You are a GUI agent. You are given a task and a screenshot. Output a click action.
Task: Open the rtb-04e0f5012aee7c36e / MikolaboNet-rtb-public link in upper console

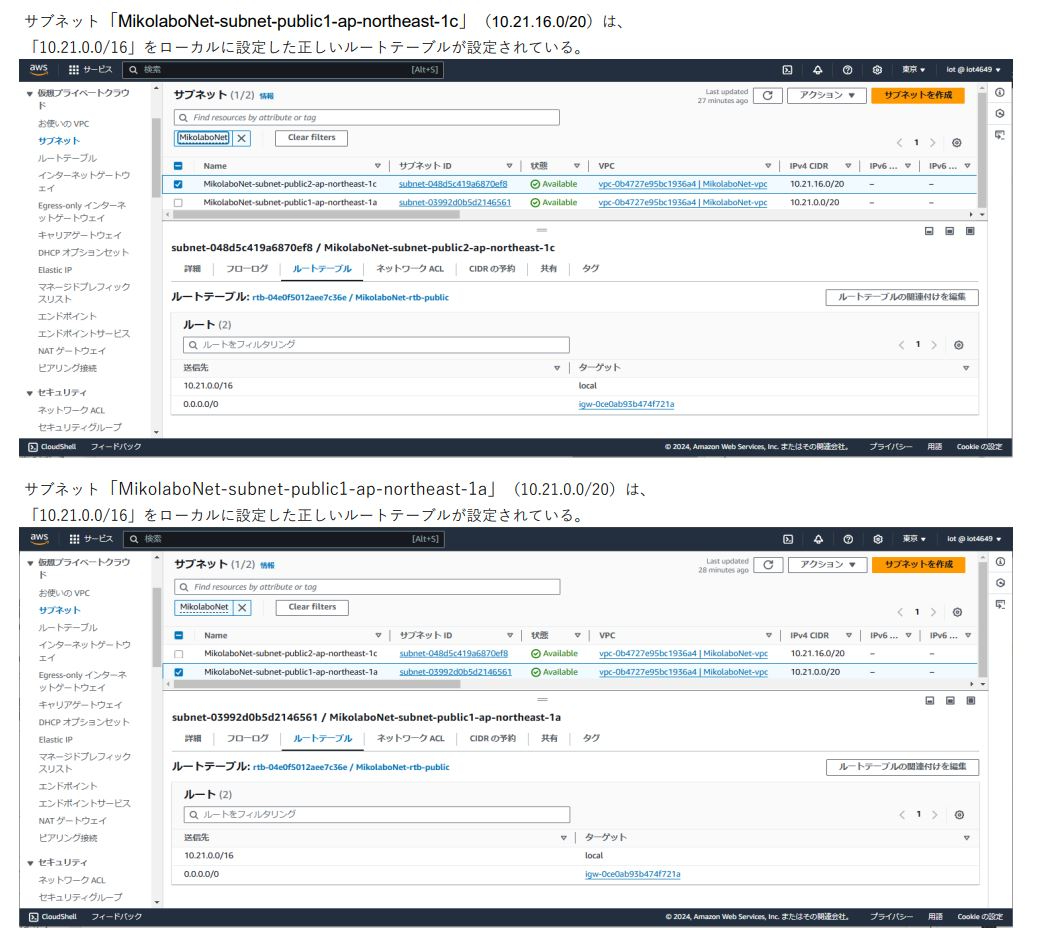350,298
